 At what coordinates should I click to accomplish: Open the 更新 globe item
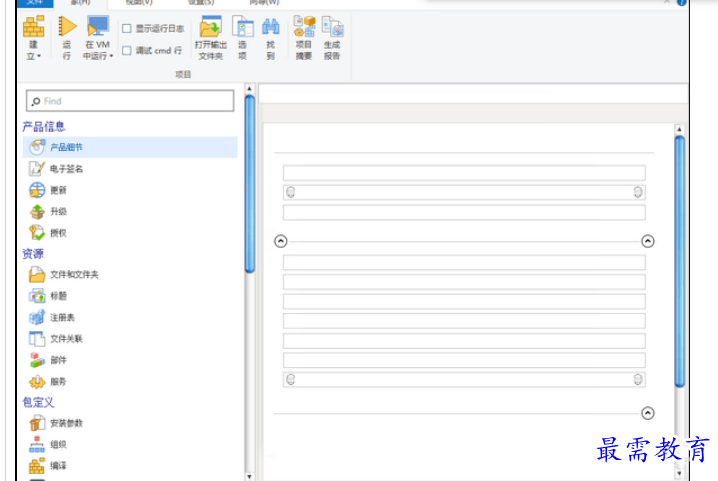pos(48,190)
